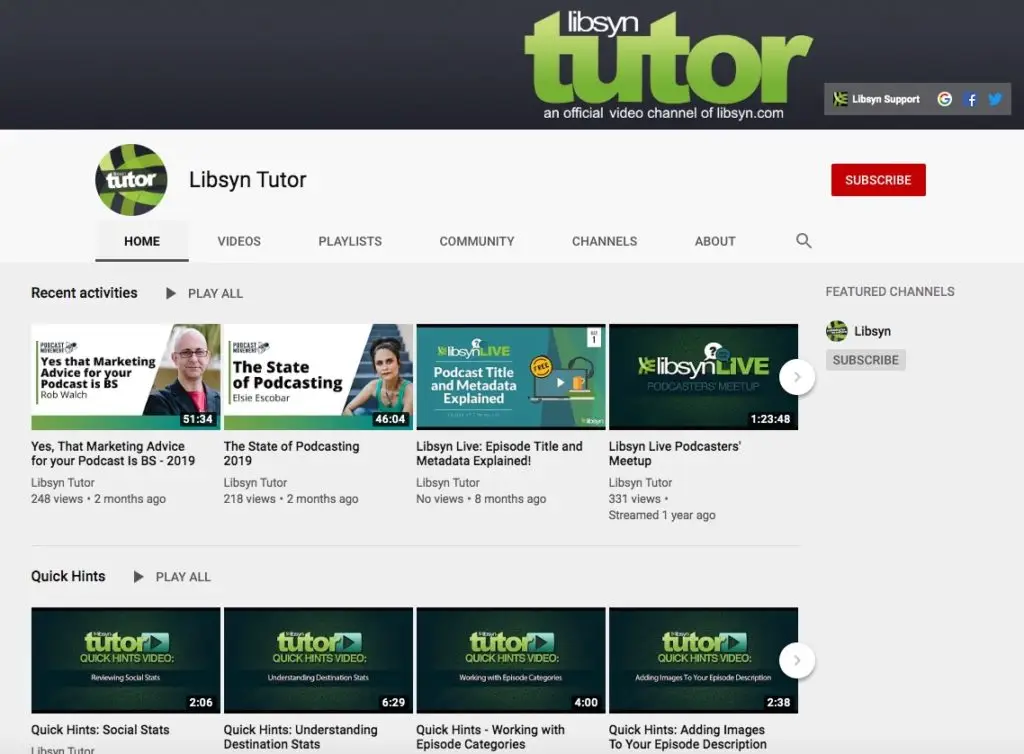
Task: Subscribe to the featured Libsyn channel
Action: point(865,360)
